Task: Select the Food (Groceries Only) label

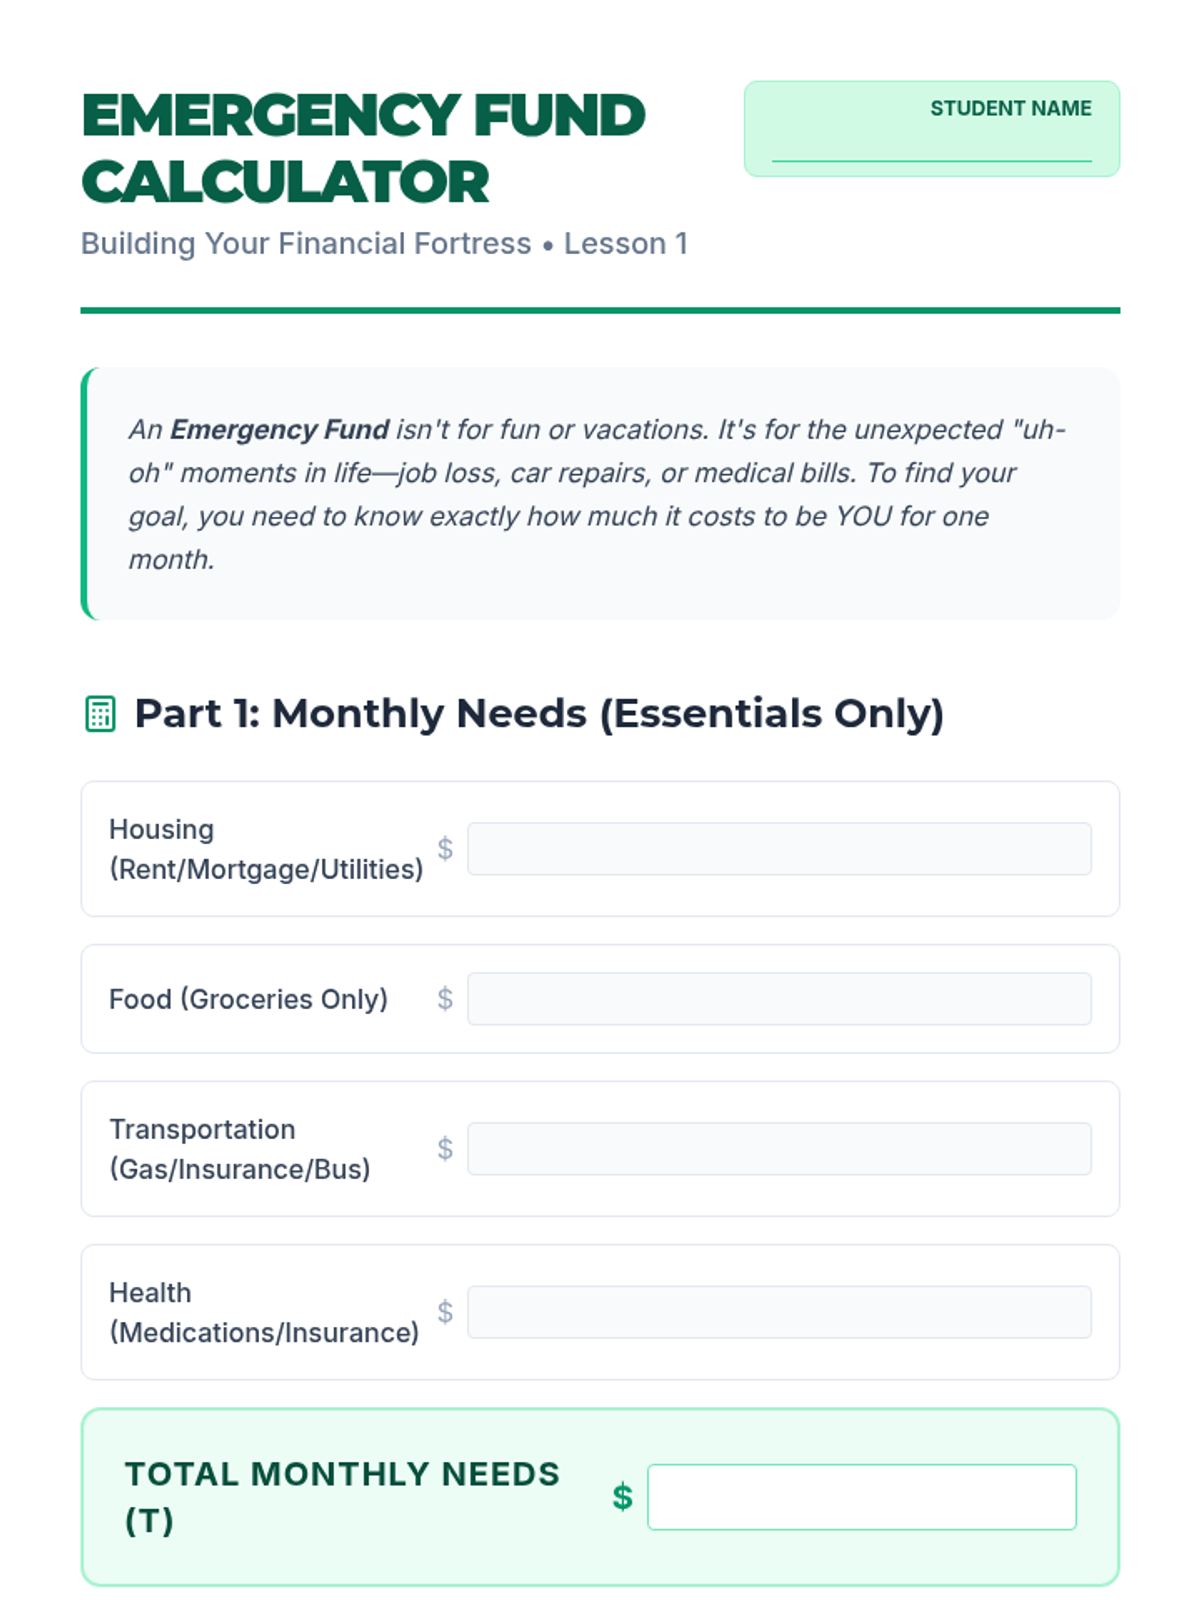Action: click(x=248, y=999)
